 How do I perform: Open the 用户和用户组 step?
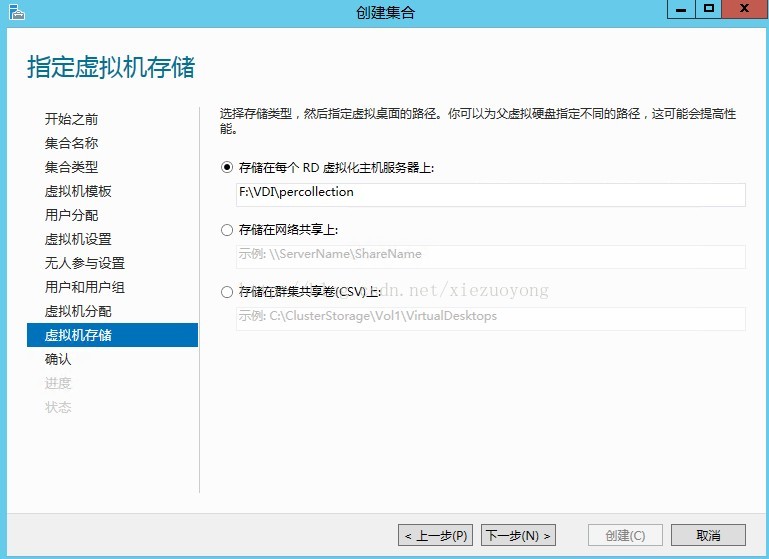84,287
